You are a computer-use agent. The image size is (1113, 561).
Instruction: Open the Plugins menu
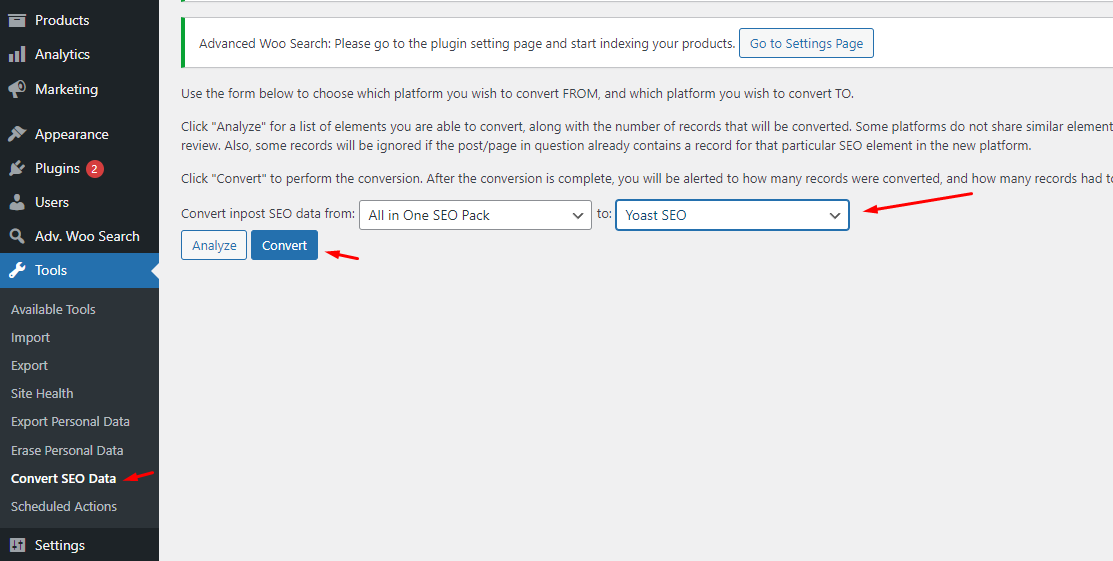80,168
